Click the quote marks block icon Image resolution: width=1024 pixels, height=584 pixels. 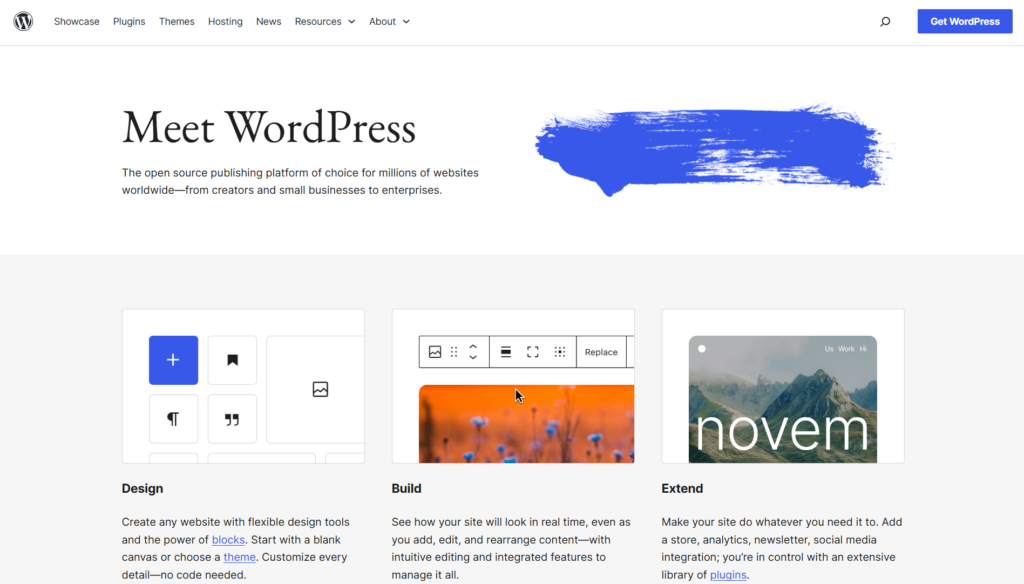tap(232, 419)
